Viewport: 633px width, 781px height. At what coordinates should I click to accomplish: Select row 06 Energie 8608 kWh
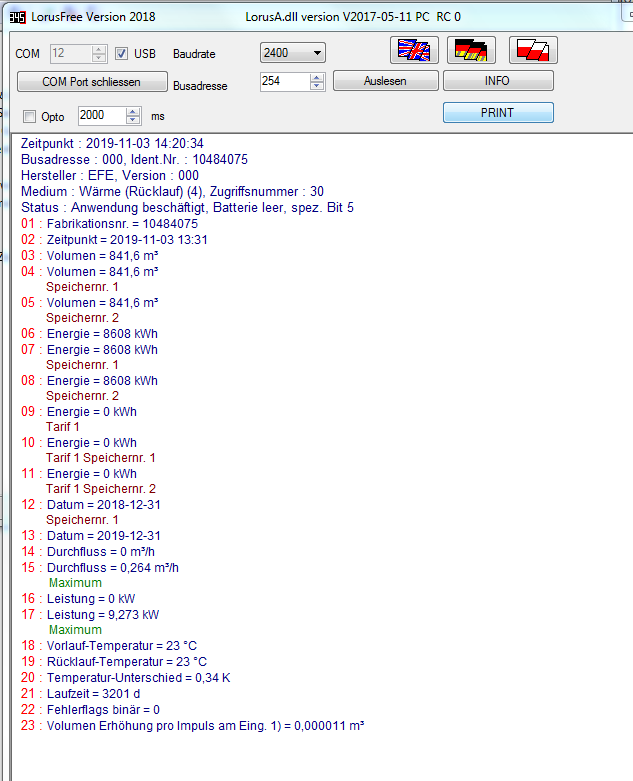(x=89, y=334)
